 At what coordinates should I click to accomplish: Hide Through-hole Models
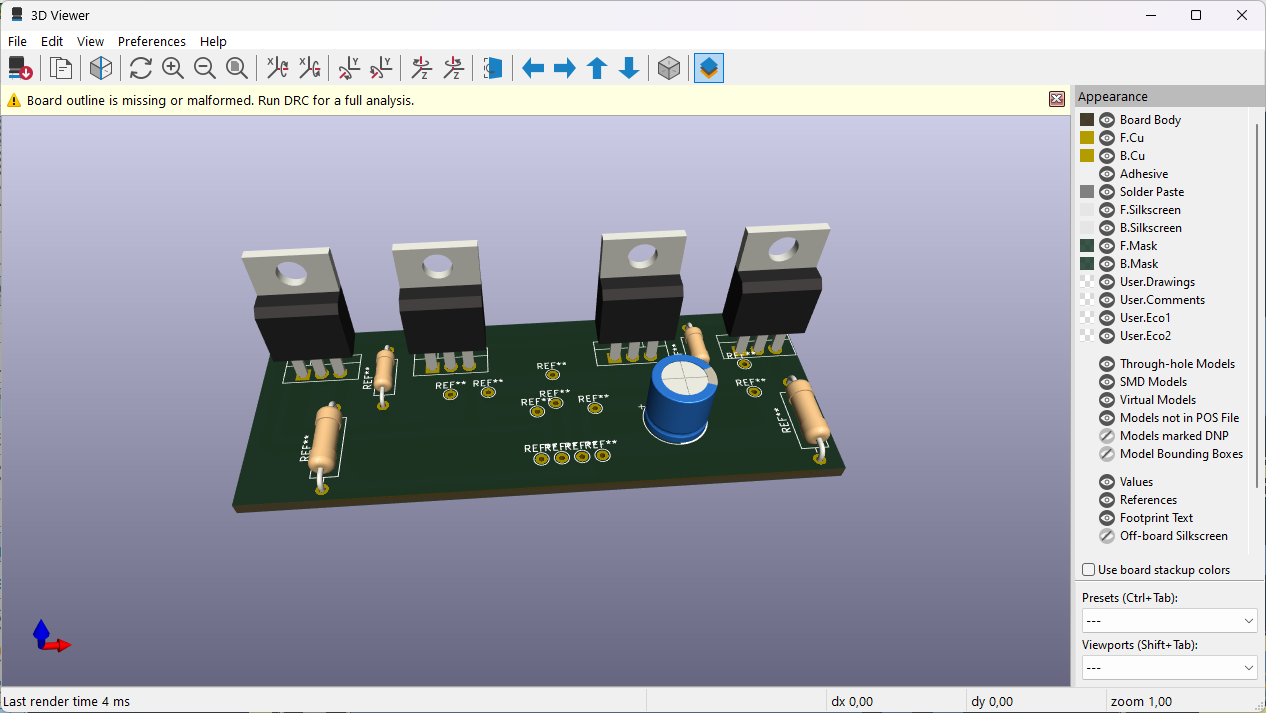point(1107,364)
